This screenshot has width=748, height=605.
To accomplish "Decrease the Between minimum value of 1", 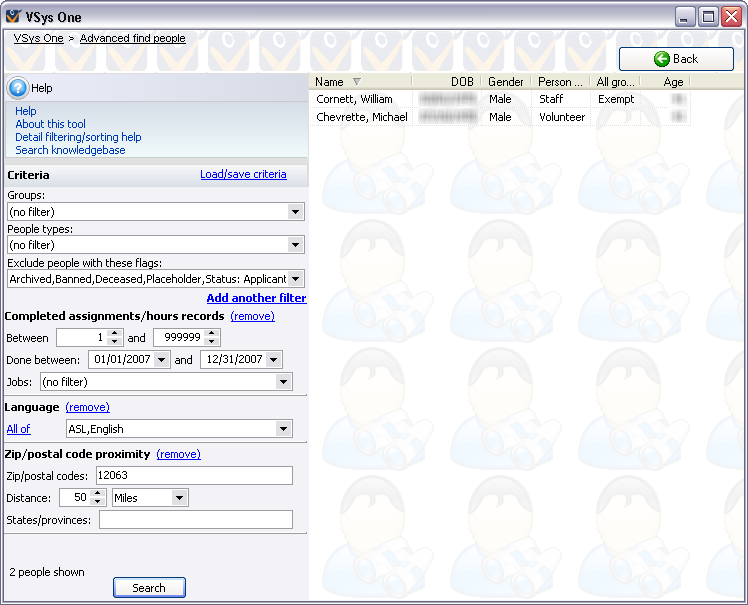I will pos(114,341).
